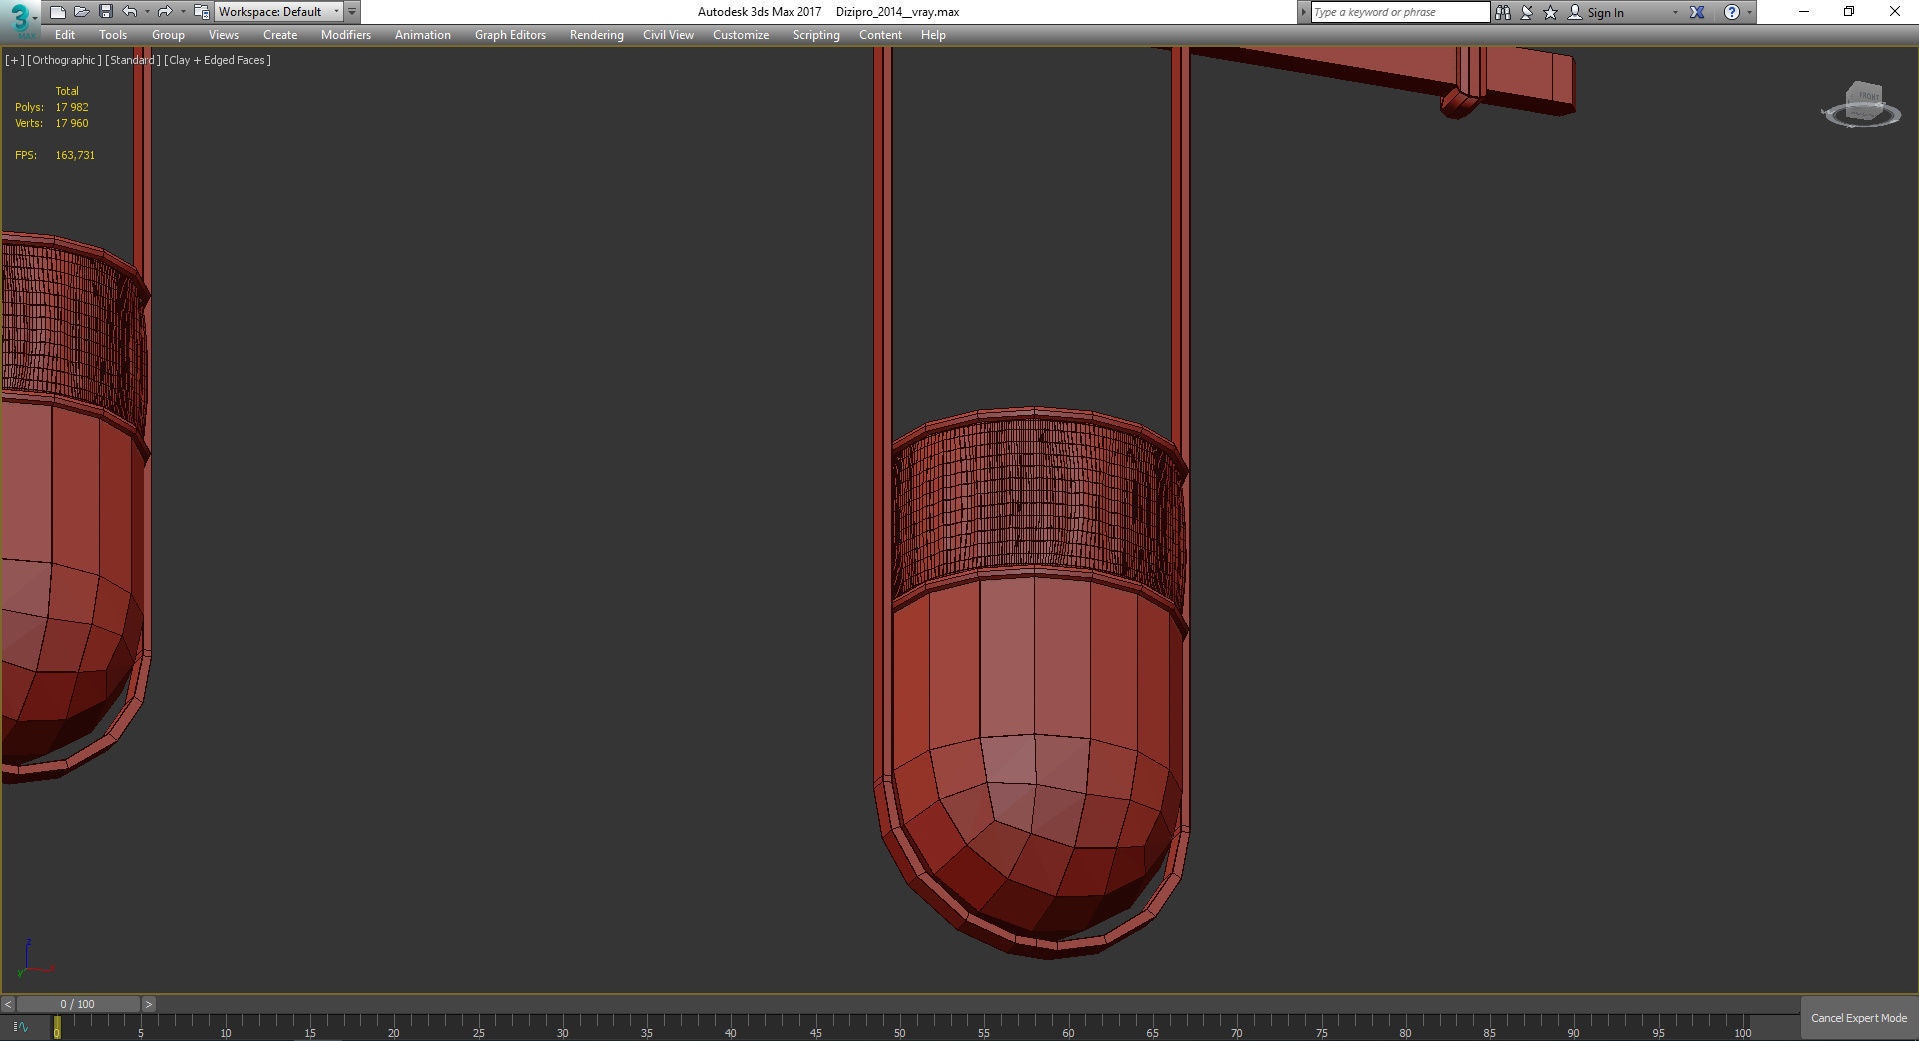Click Sign In
The width and height of the screenshot is (1919, 1041).
pos(1605,13)
